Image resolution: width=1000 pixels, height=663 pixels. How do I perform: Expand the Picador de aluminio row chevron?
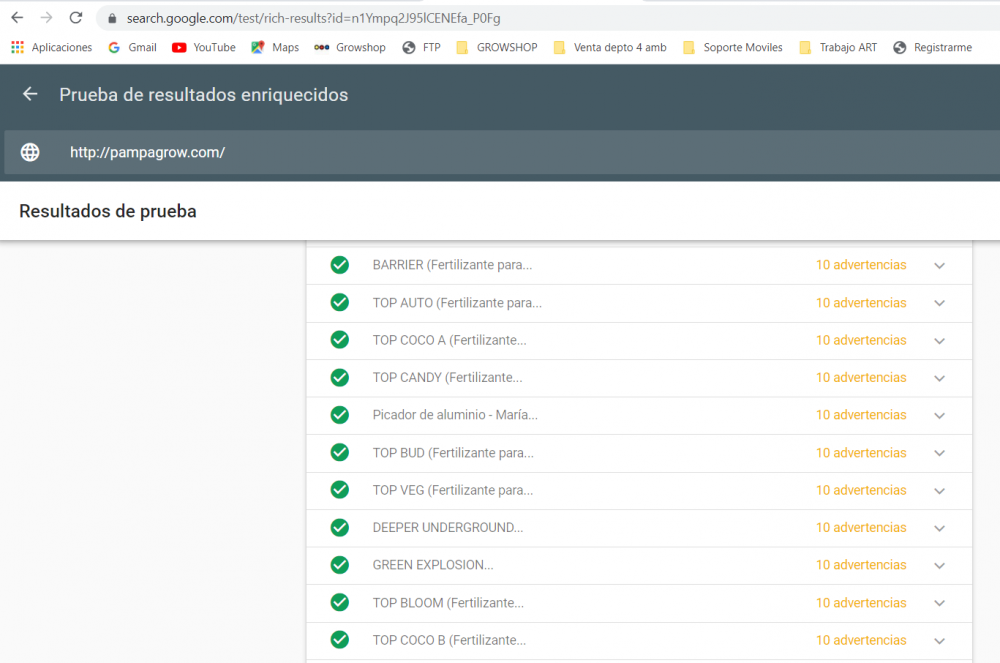(x=939, y=415)
